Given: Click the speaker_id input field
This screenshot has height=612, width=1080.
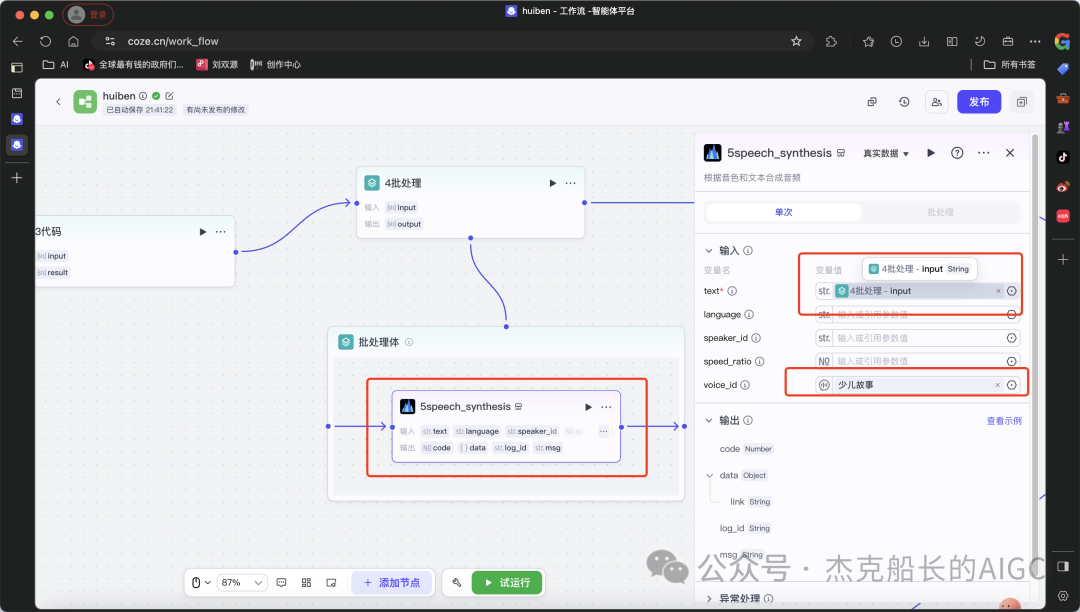Looking at the screenshot, I should pos(918,338).
